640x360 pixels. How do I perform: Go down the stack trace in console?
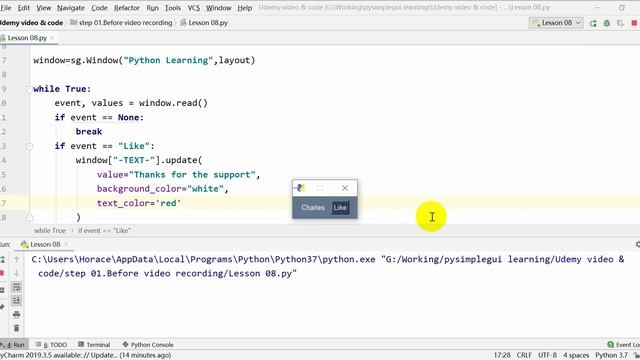(x=16, y=273)
